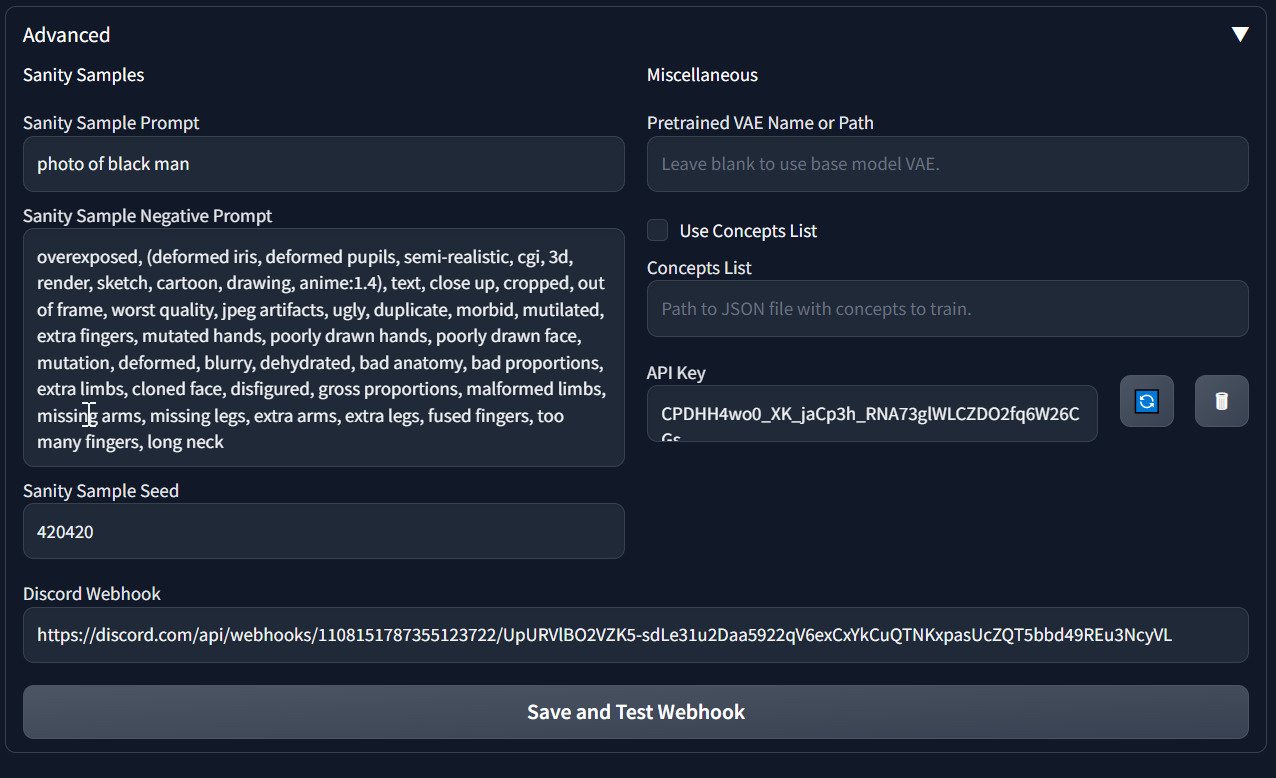This screenshot has width=1276, height=778.
Task: Click the Sanity Samples heading
Action: click(x=83, y=74)
